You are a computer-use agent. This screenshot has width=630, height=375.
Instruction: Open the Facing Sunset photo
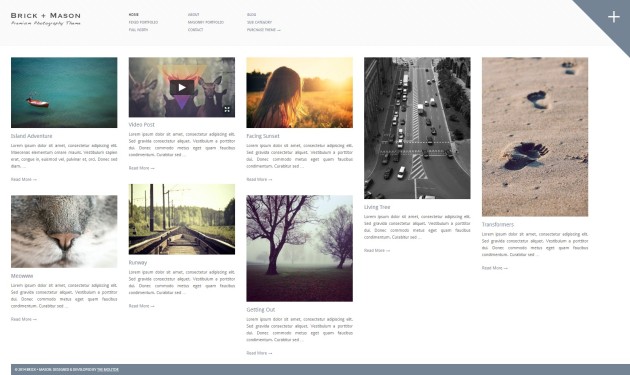click(300, 92)
